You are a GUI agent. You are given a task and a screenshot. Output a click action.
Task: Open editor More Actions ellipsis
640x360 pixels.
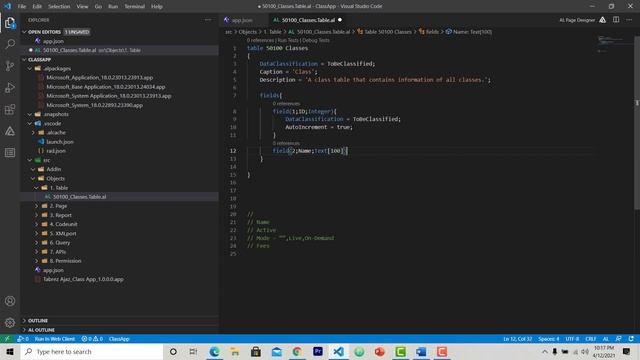pos(629,20)
